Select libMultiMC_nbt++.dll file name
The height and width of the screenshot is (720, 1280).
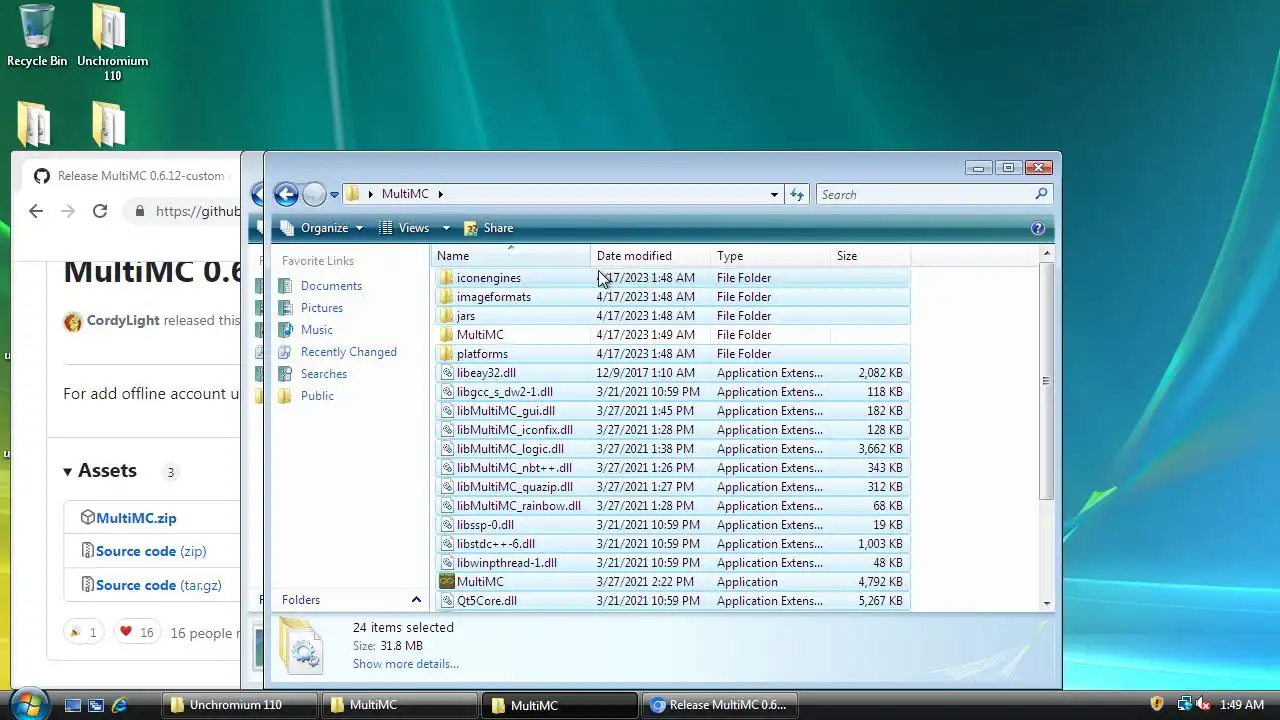[515, 468]
